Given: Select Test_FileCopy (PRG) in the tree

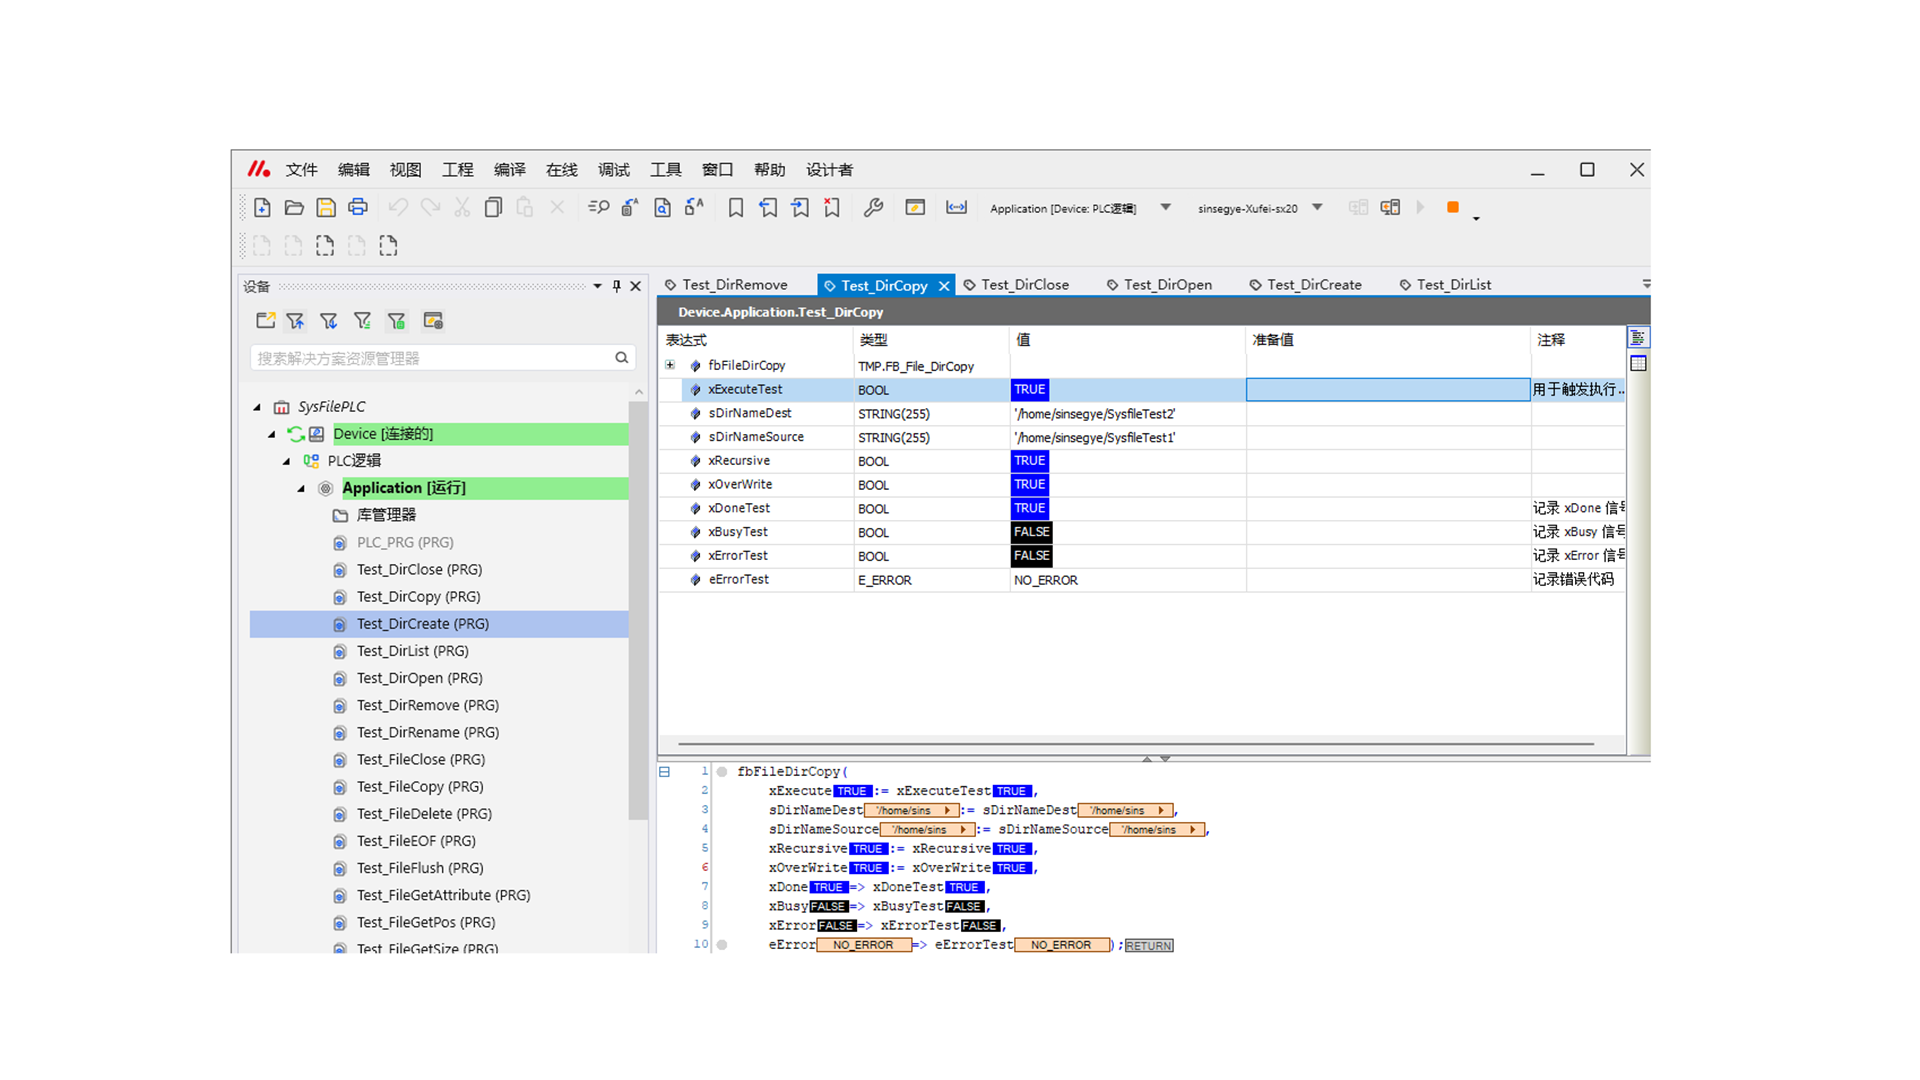Looking at the screenshot, I should (x=420, y=787).
